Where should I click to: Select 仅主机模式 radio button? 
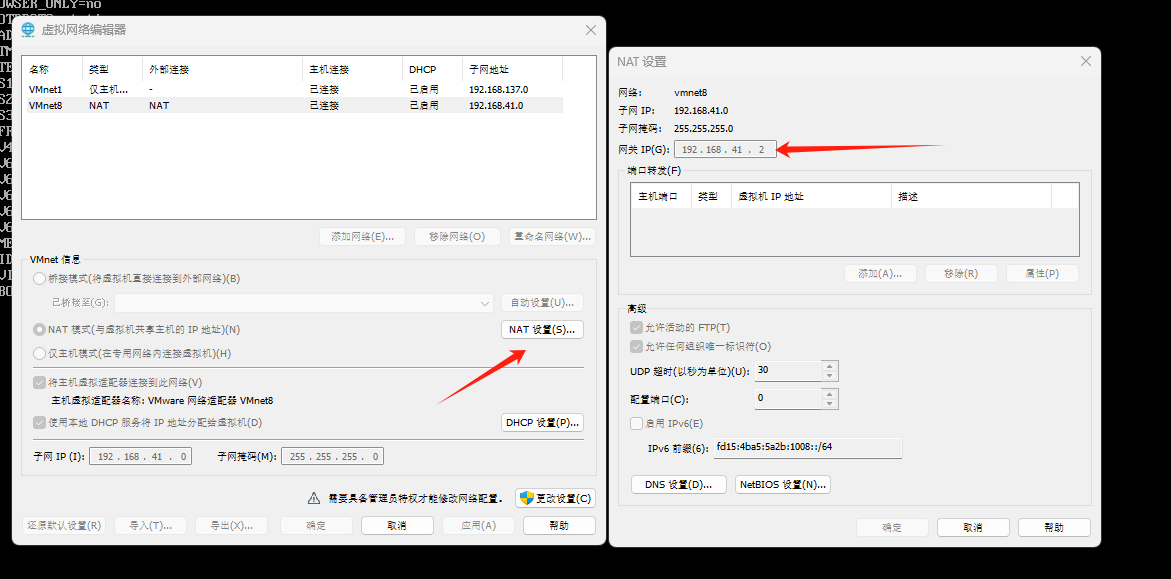[x=39, y=353]
